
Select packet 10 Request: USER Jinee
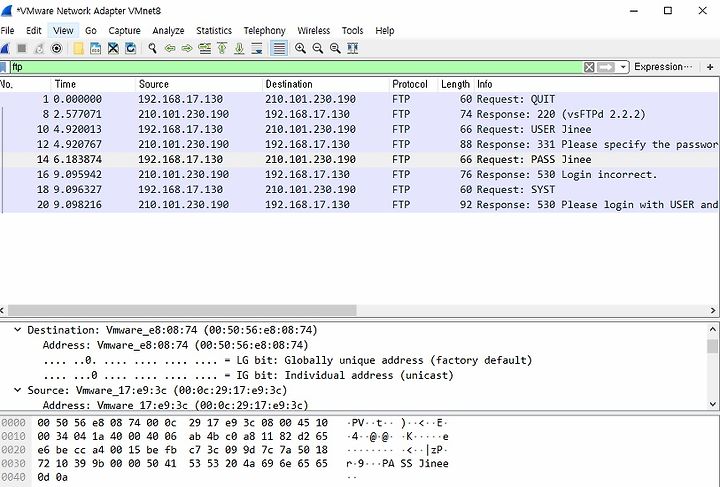[359, 129]
